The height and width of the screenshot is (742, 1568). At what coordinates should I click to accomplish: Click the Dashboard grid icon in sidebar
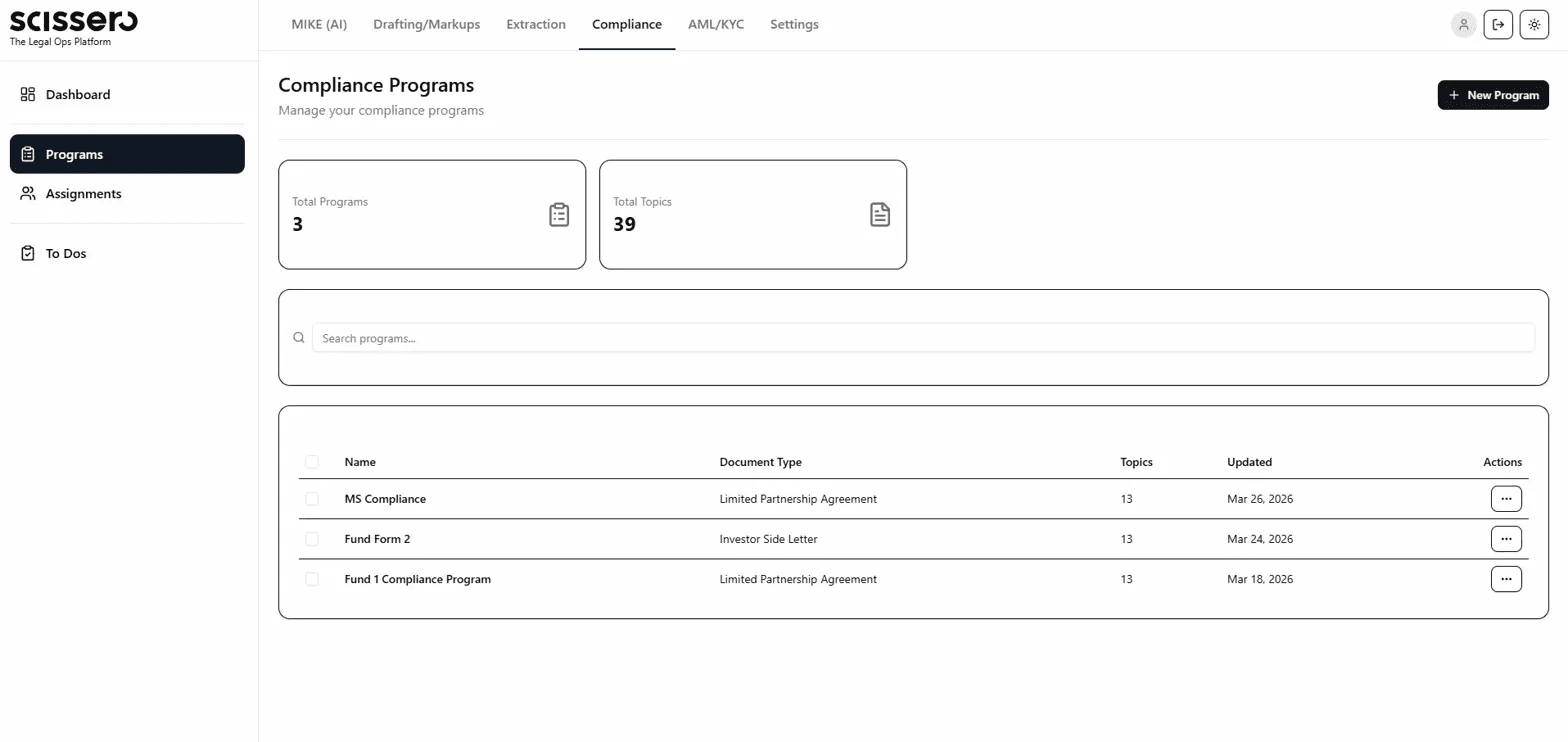[x=28, y=94]
